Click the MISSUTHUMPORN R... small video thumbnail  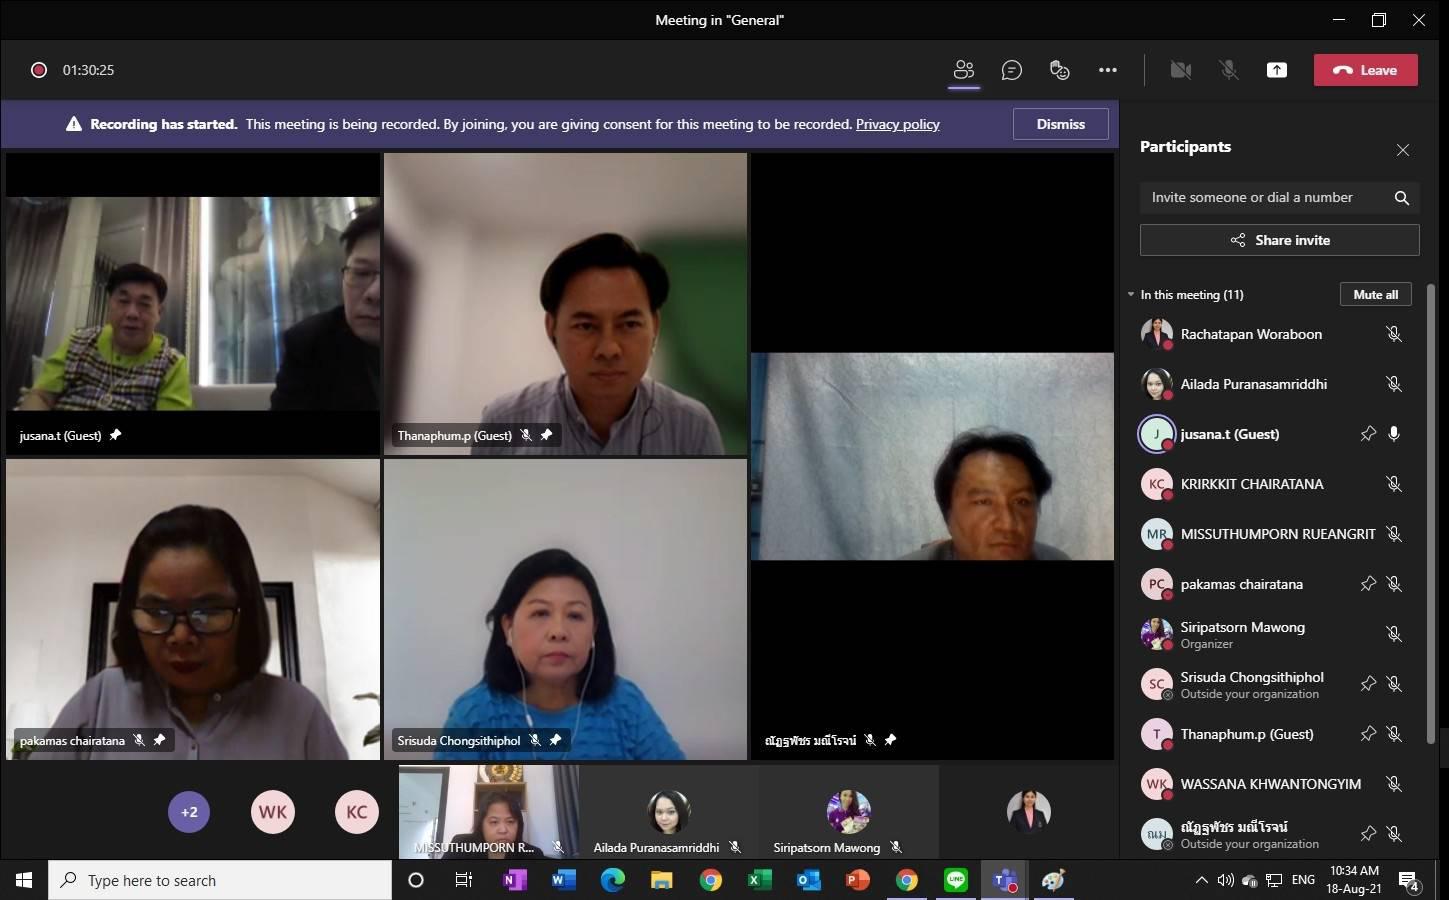point(488,812)
